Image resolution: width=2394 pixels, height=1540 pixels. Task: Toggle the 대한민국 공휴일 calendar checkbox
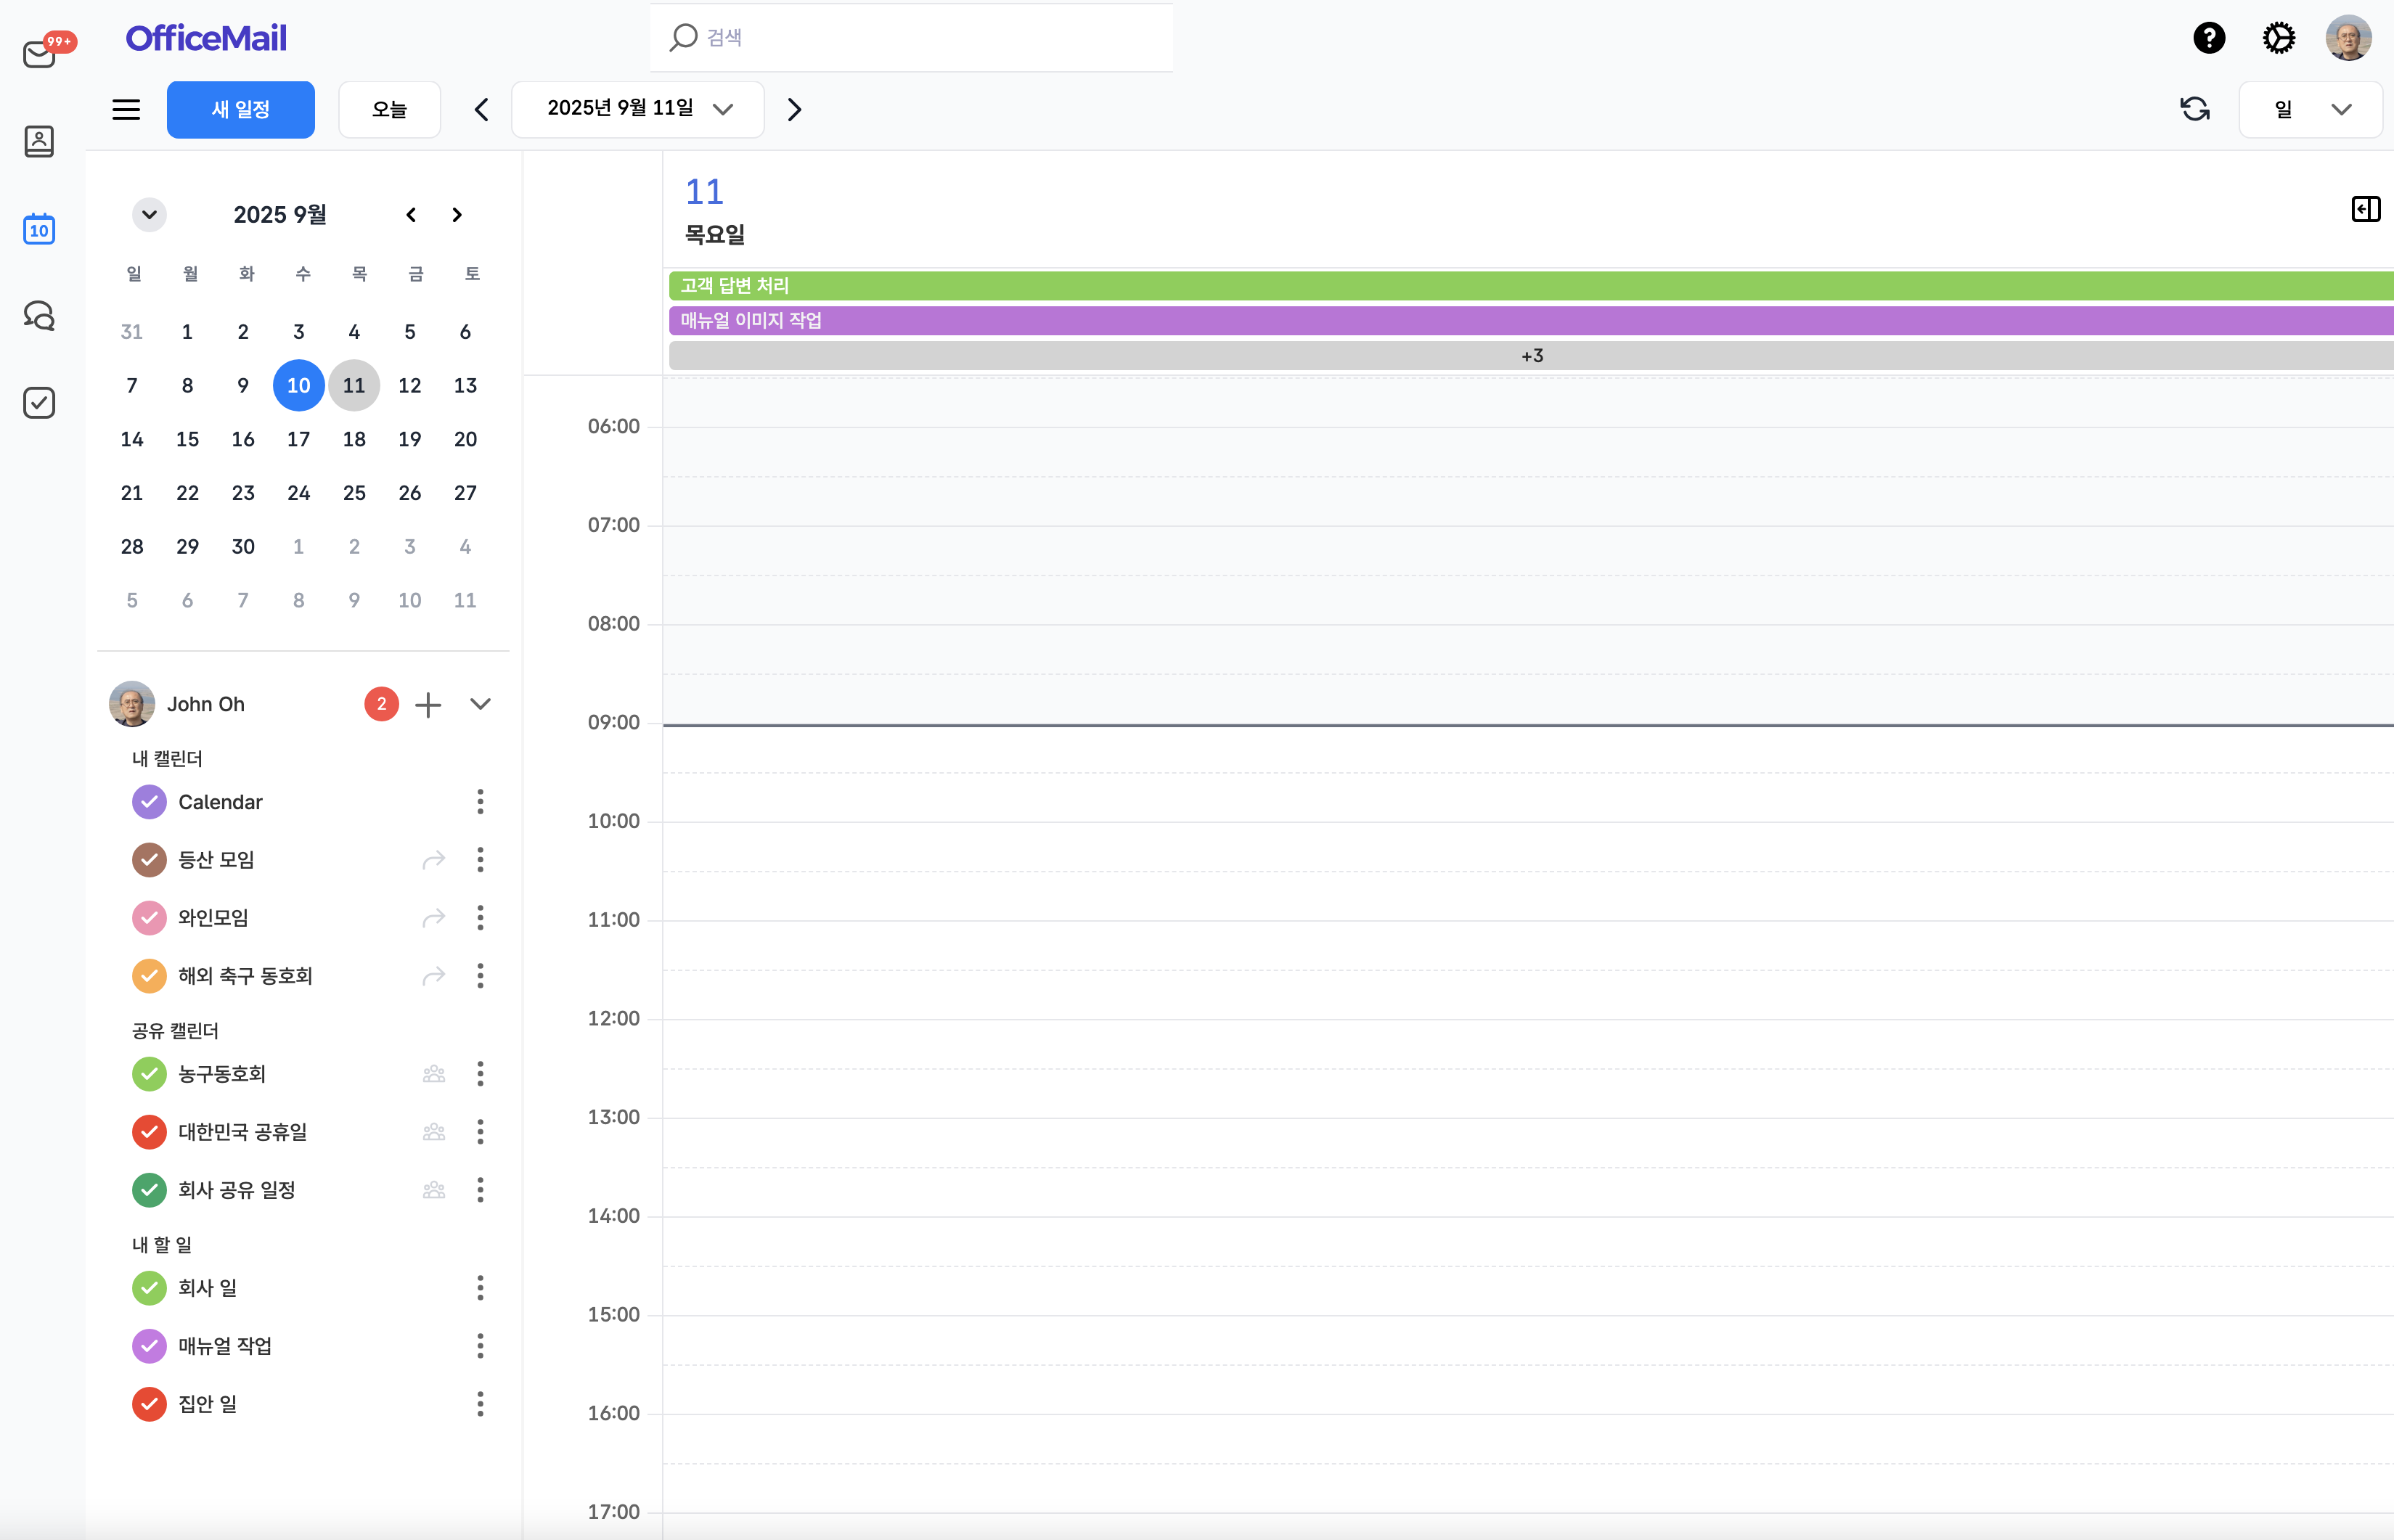pyautogui.click(x=149, y=1132)
